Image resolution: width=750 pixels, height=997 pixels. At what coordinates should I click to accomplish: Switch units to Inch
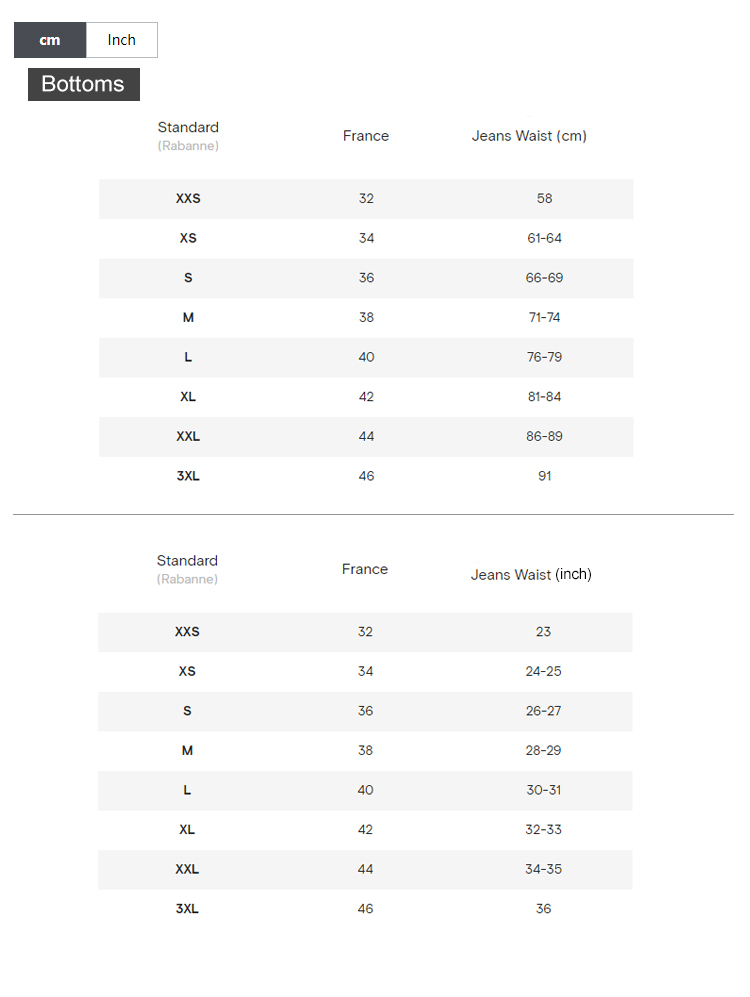[x=122, y=40]
